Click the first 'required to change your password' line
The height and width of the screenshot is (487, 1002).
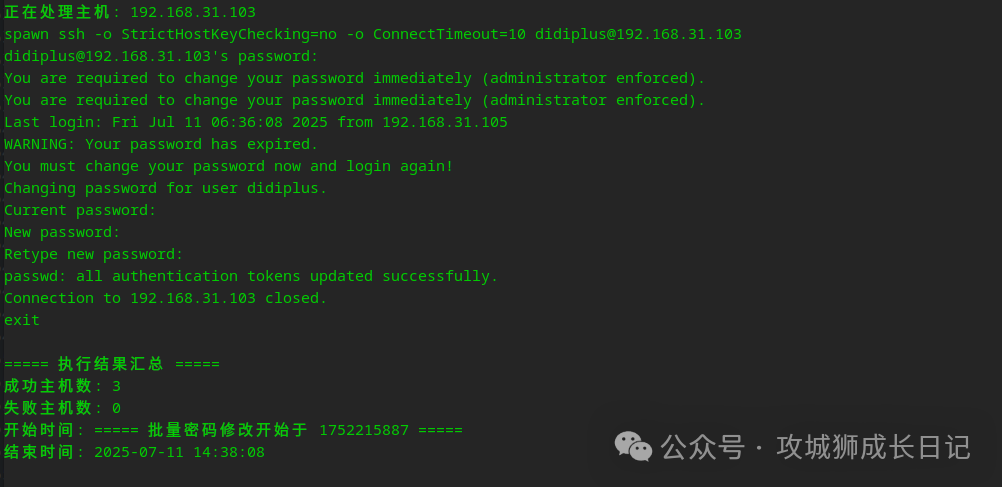[354, 78]
